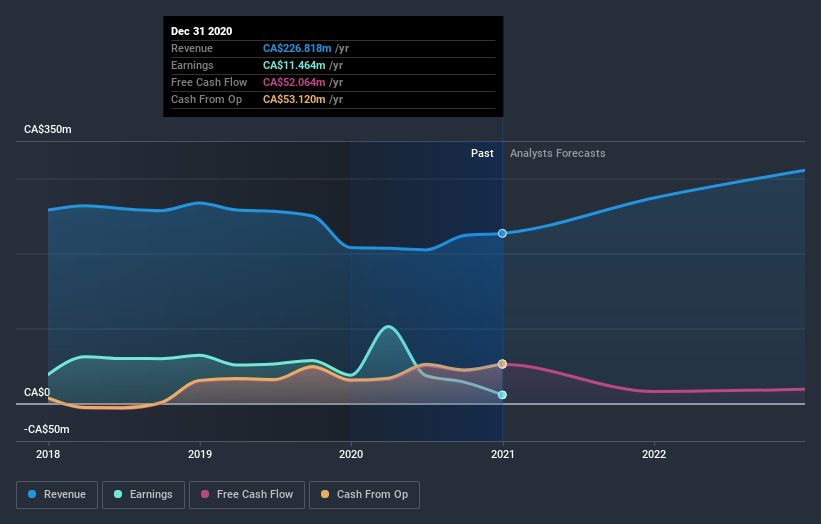Select the 2020 x-axis label
The width and height of the screenshot is (821, 524).
click(x=351, y=454)
